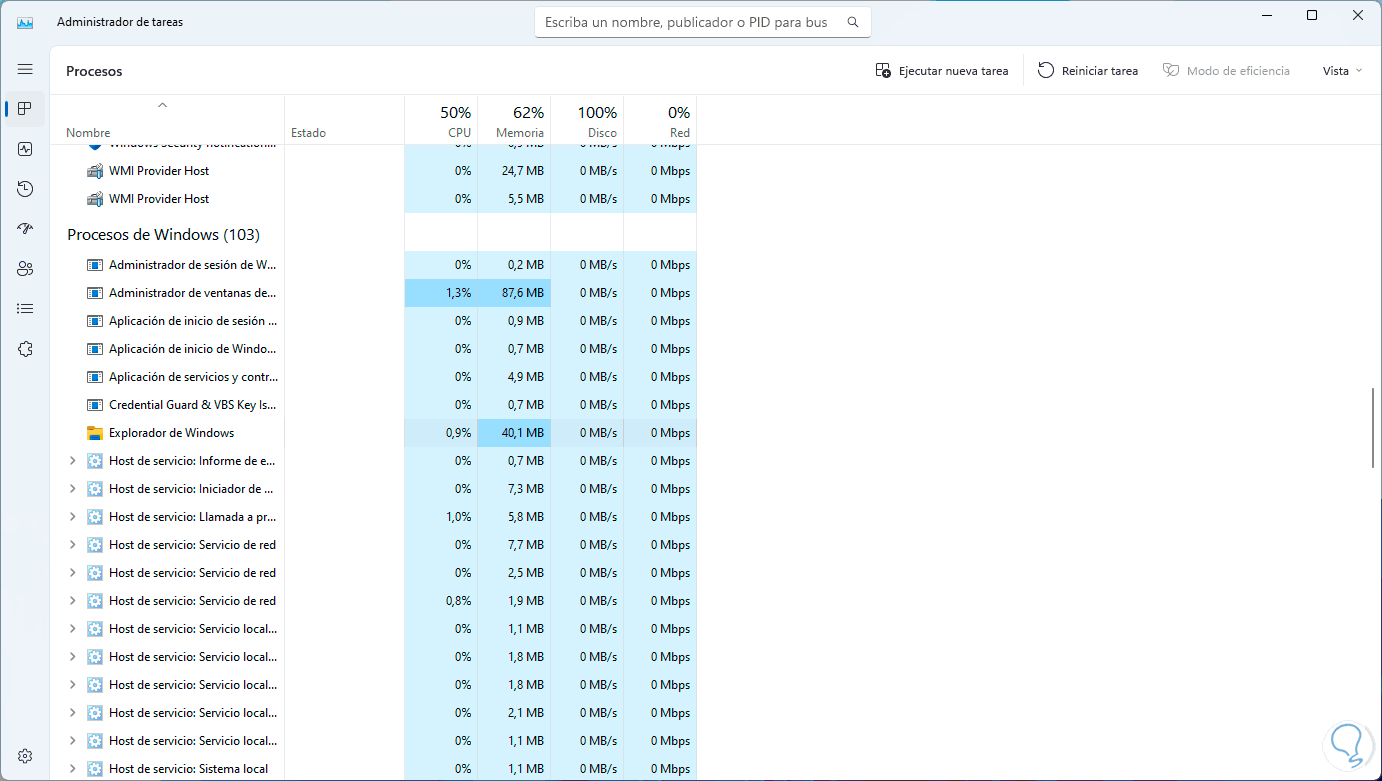
Task: Open the Services puzzle-piece sidebar icon
Action: pos(25,349)
